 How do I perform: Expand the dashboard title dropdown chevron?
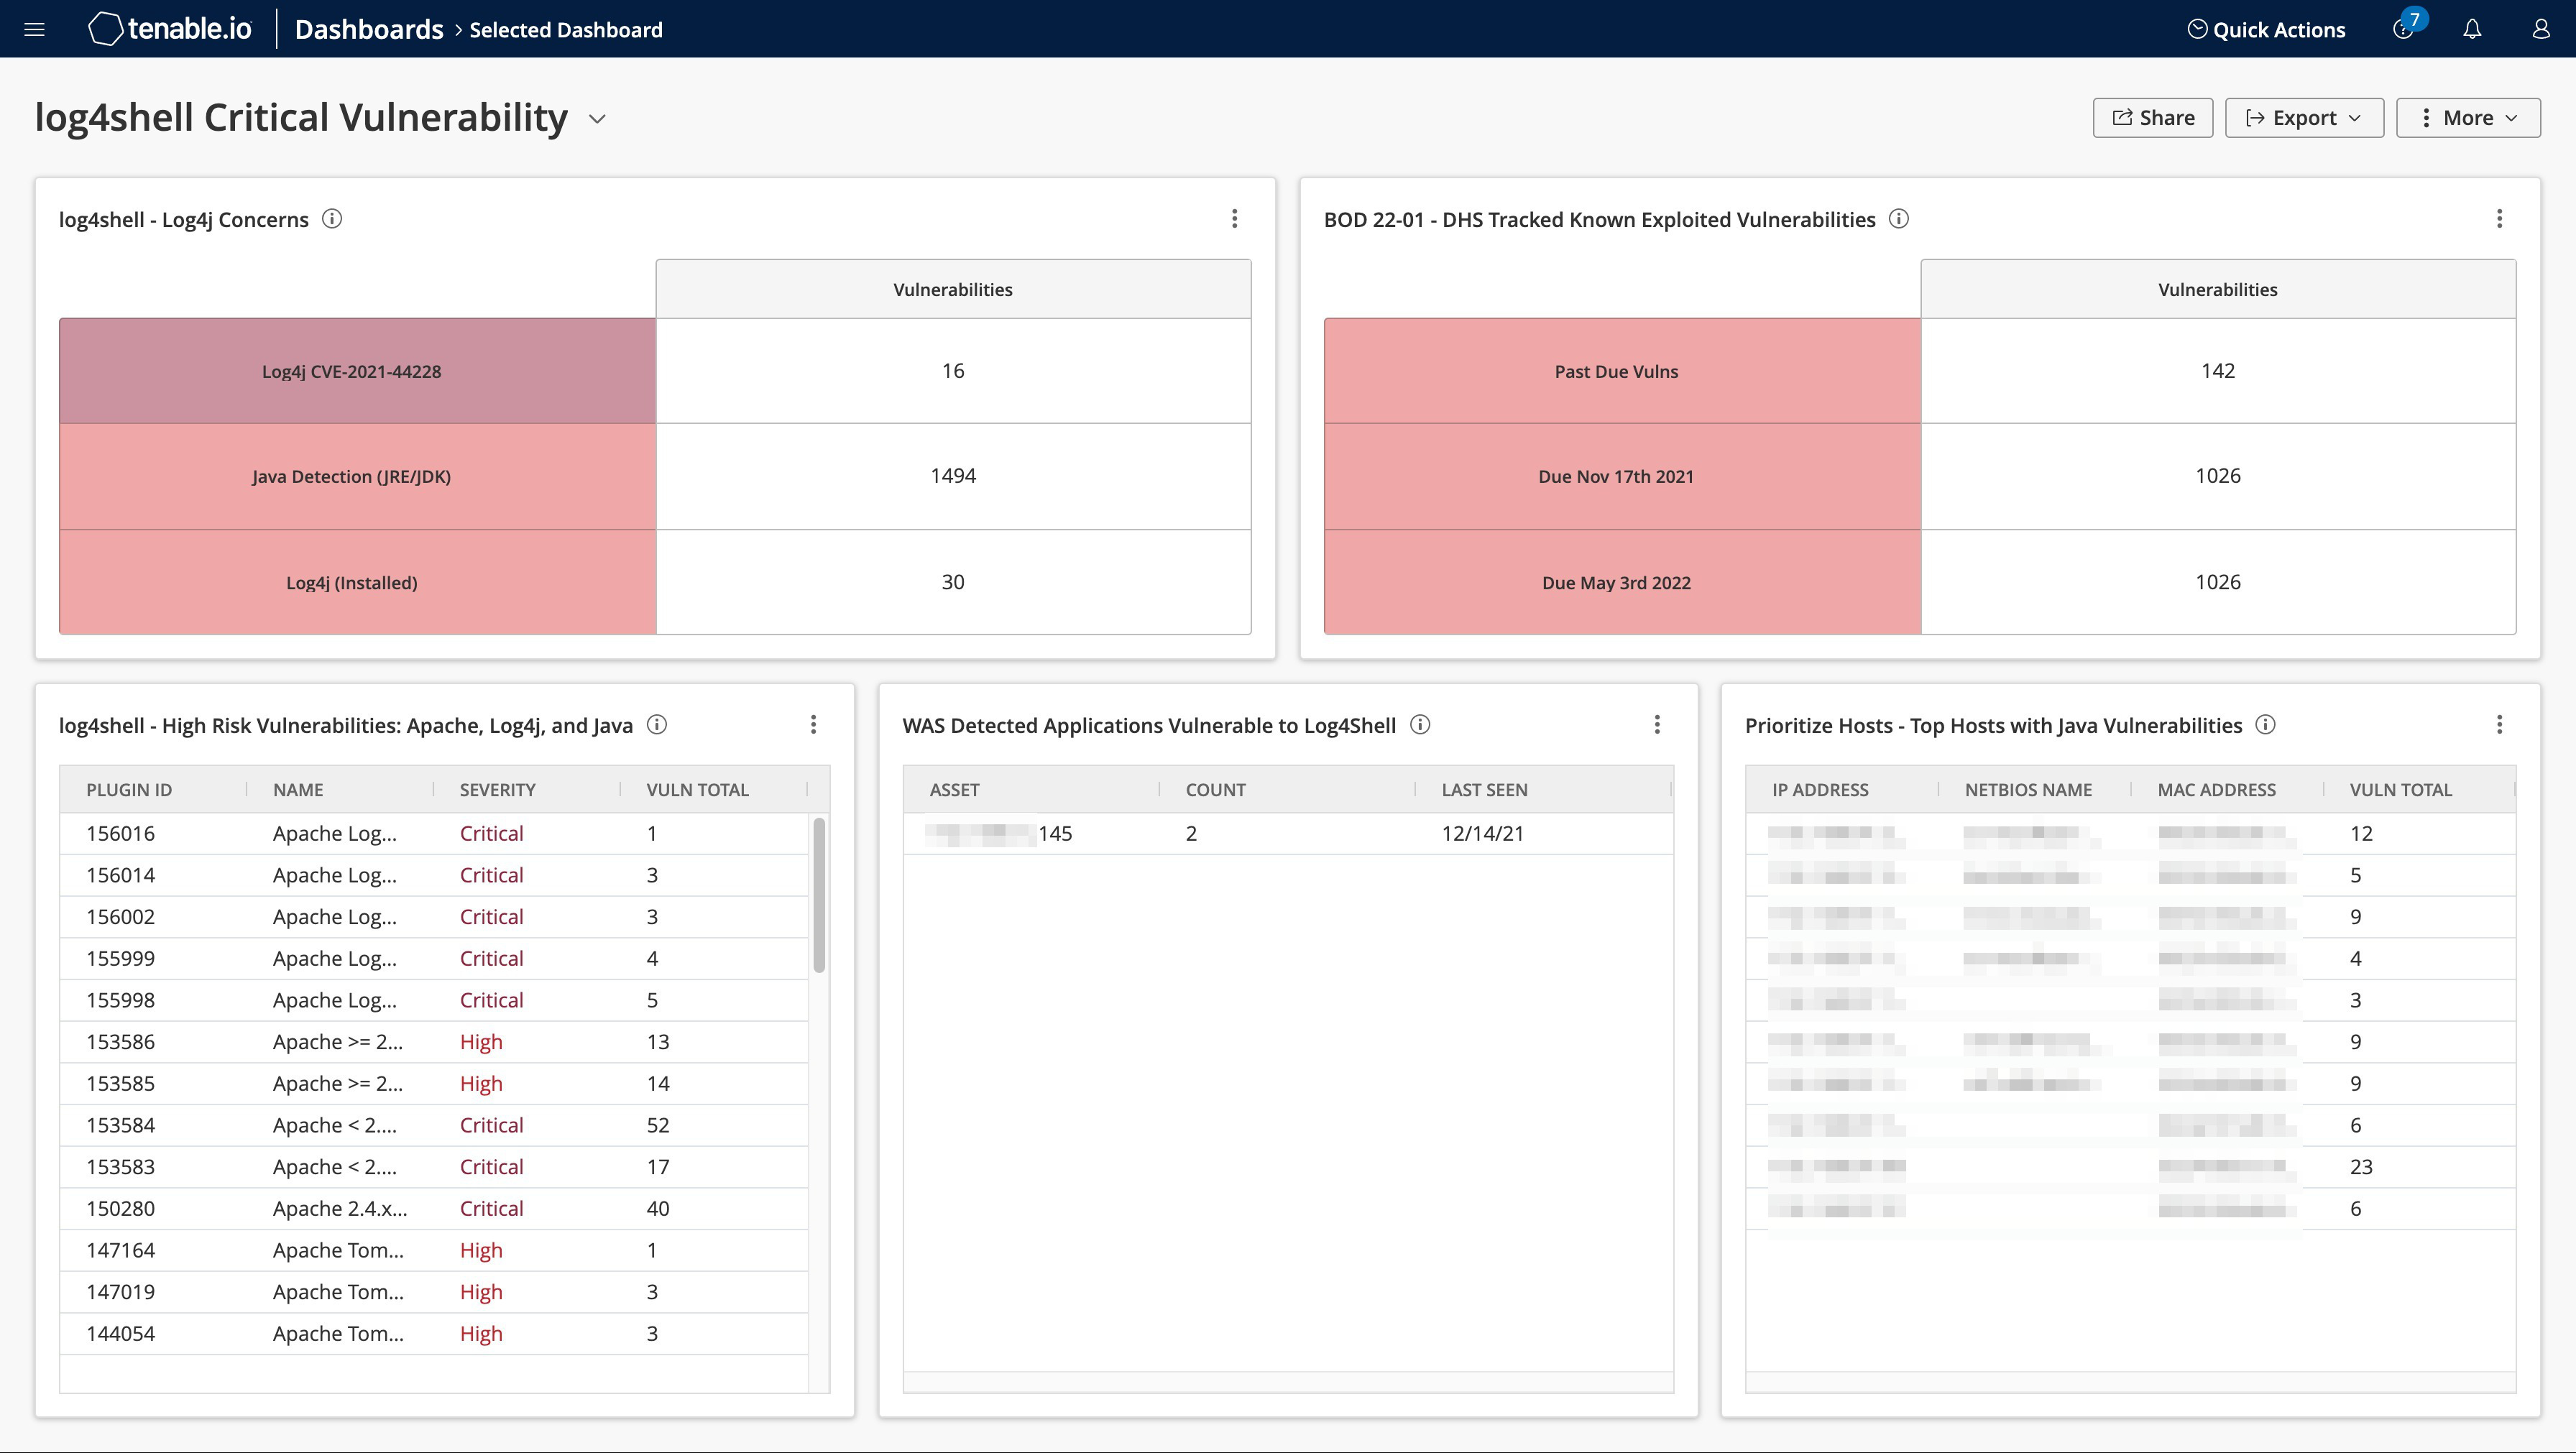(597, 118)
